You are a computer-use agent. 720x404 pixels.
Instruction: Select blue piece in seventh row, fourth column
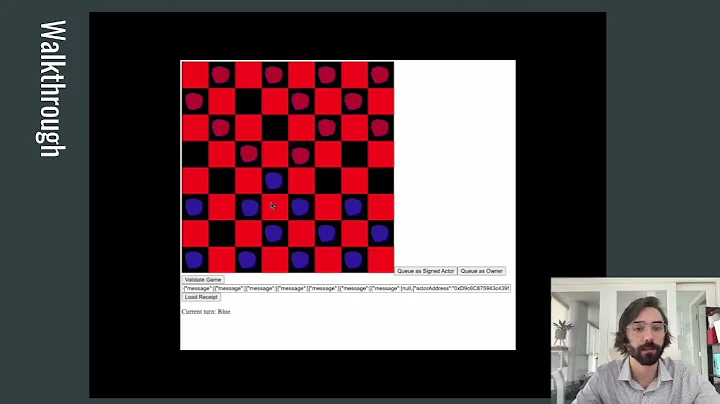click(274, 233)
